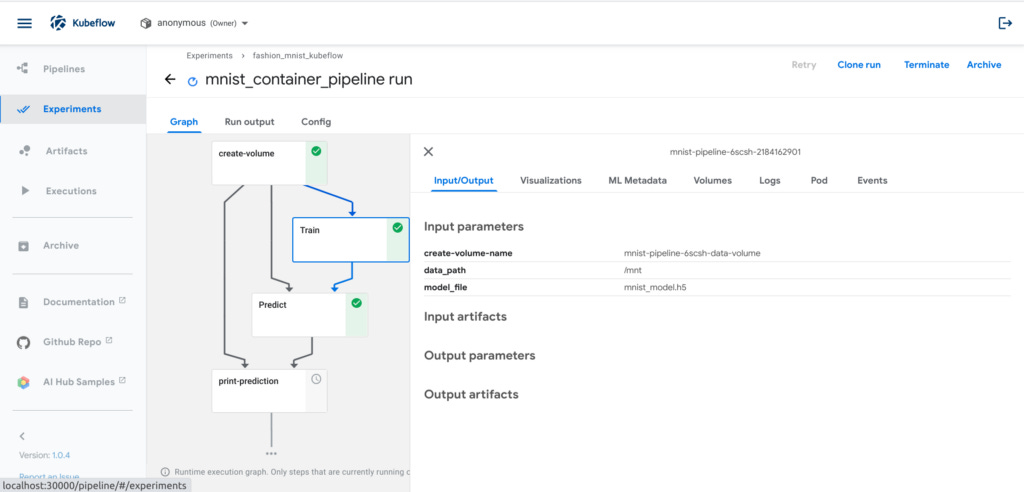This screenshot has height=492, width=1024.
Task: Click the data_path parameter label
Action: coord(445,270)
